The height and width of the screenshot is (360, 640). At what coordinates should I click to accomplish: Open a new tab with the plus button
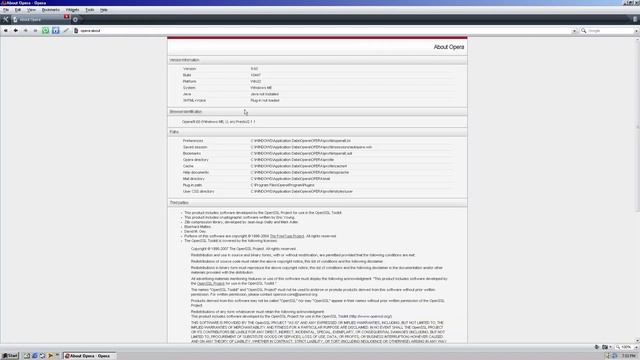point(75,20)
